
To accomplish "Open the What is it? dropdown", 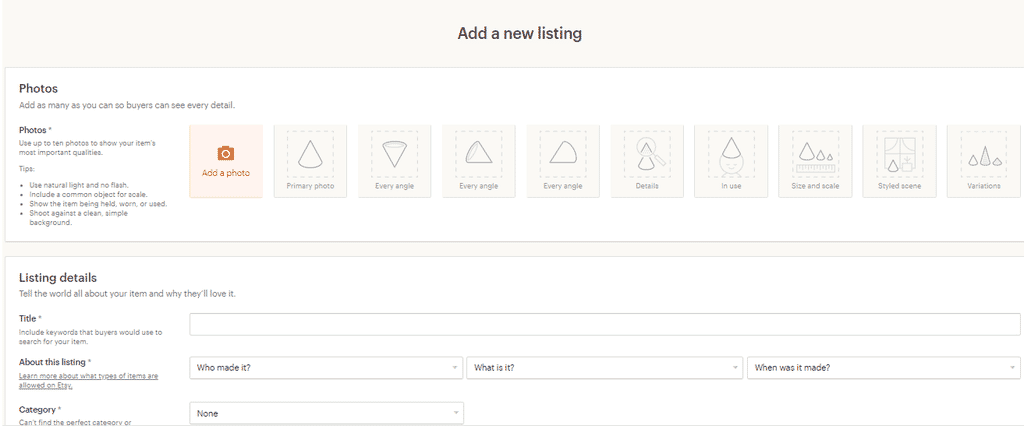I will (604, 368).
